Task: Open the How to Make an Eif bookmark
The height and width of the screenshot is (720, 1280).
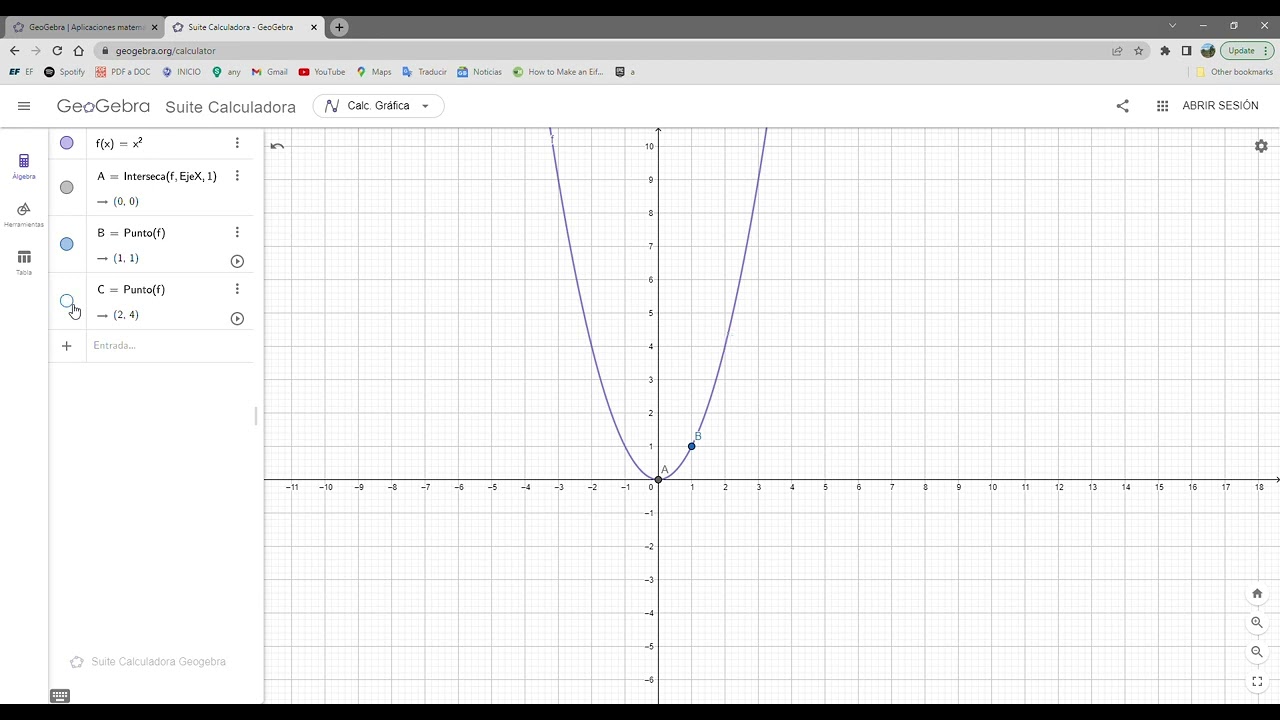Action: coord(559,72)
